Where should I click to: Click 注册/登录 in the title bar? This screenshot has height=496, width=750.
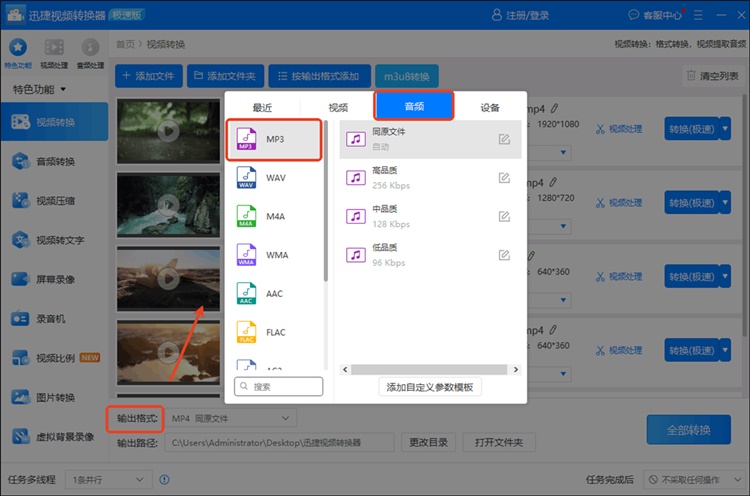pyautogui.click(x=520, y=15)
